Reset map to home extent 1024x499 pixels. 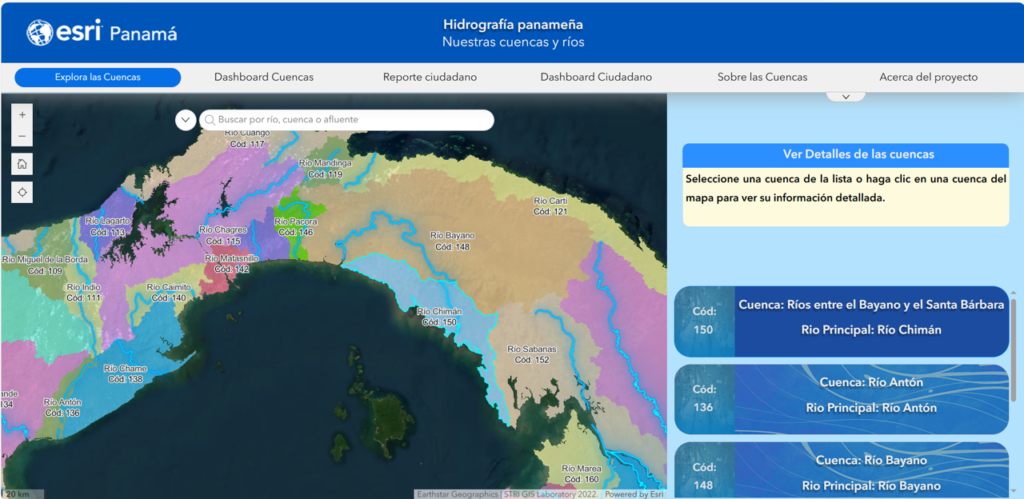[23, 164]
